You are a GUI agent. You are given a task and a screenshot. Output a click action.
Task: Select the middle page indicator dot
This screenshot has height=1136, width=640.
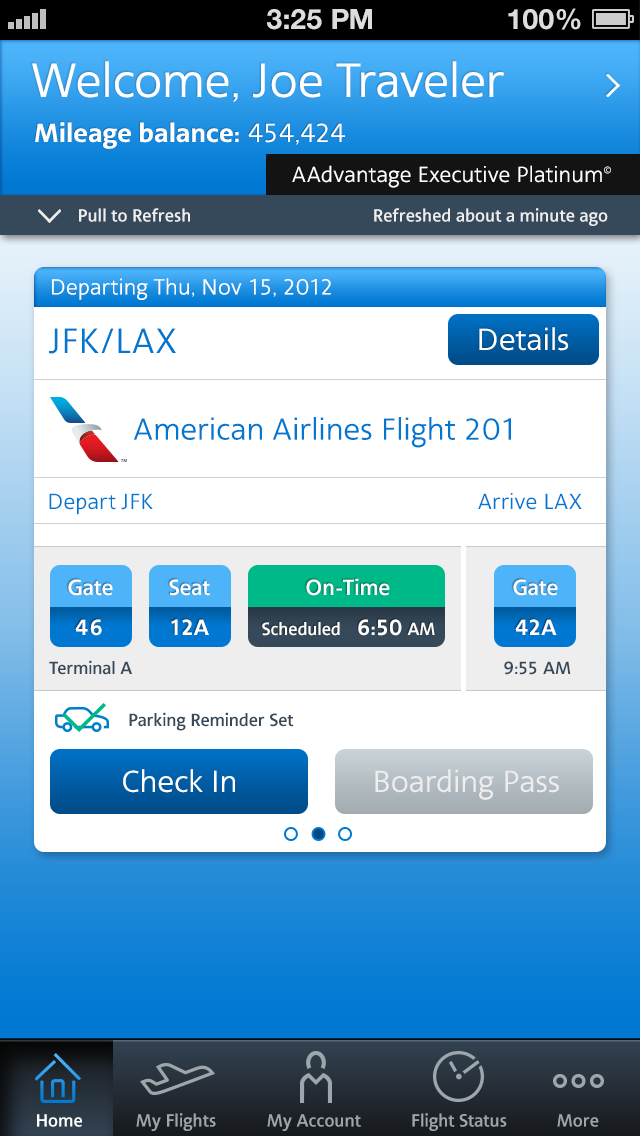(318, 834)
